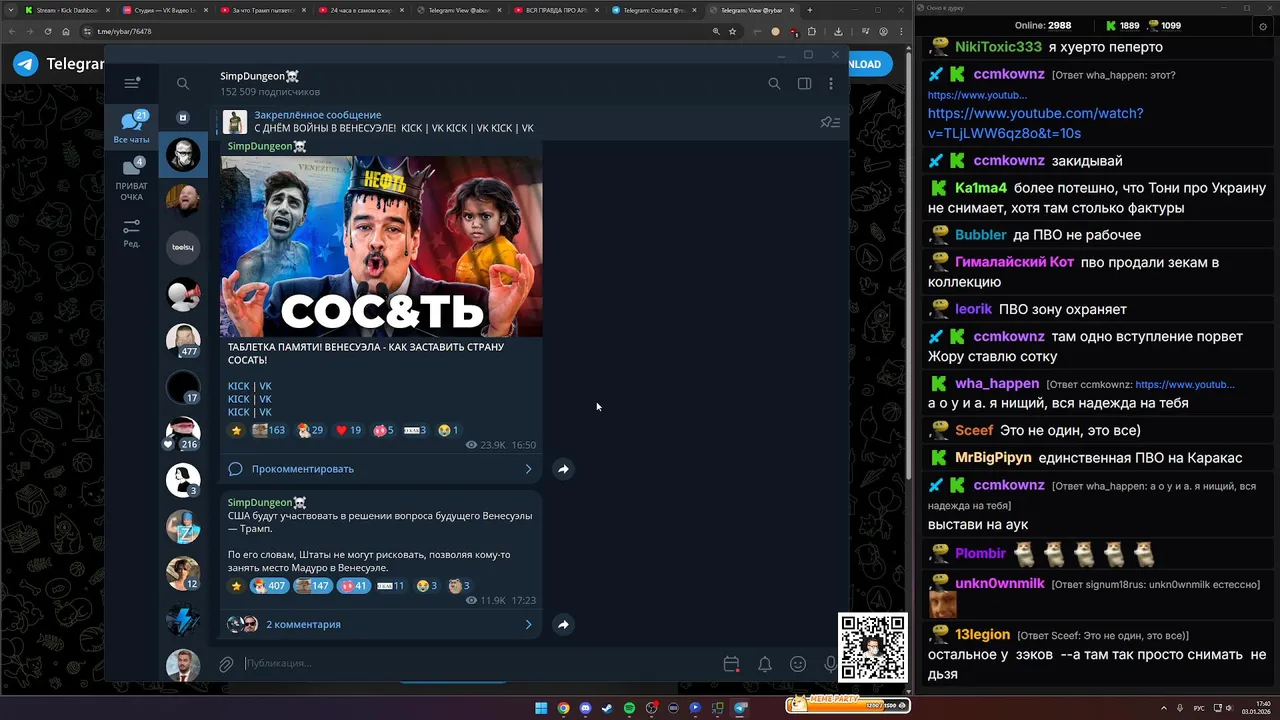Open OBS Studio from taskbar
This screenshot has height=720, width=1280.
point(651,708)
